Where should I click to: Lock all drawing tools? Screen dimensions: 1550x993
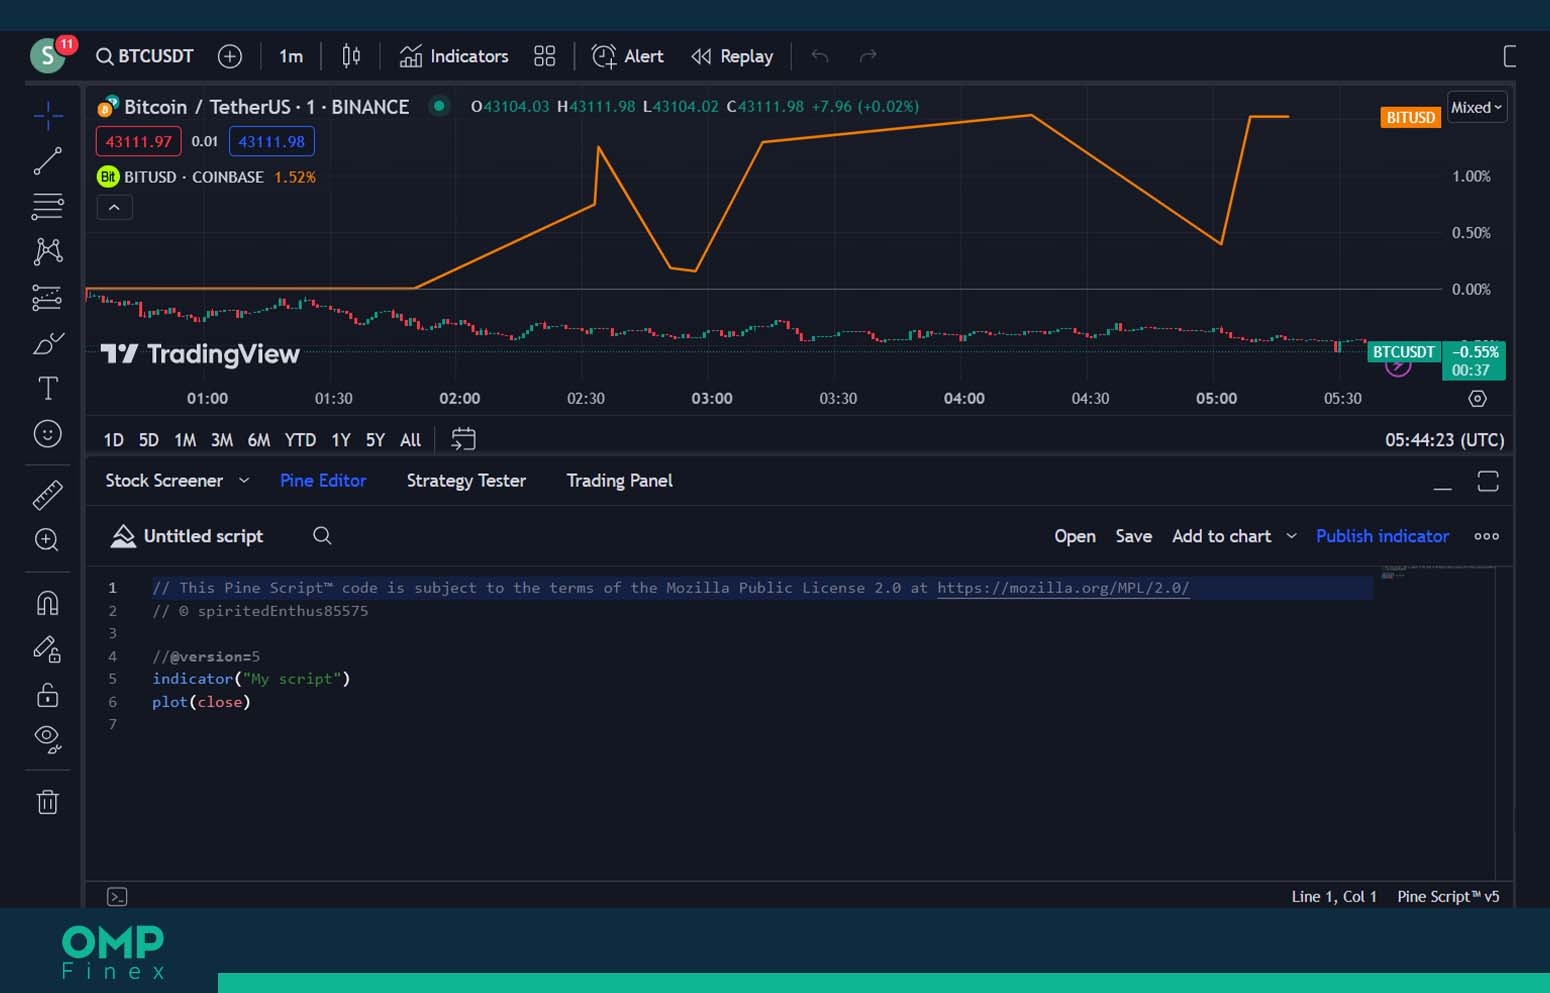point(47,695)
